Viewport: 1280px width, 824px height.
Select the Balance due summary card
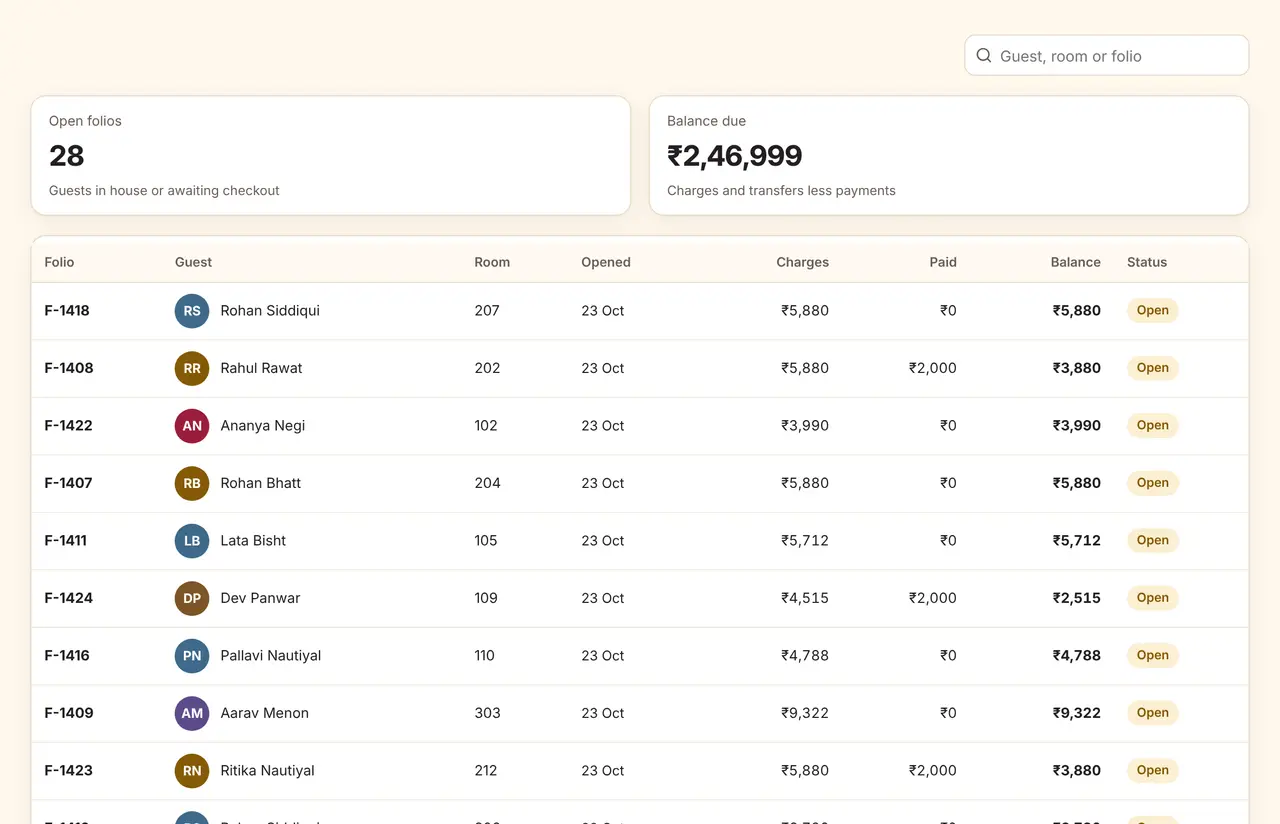[949, 156]
